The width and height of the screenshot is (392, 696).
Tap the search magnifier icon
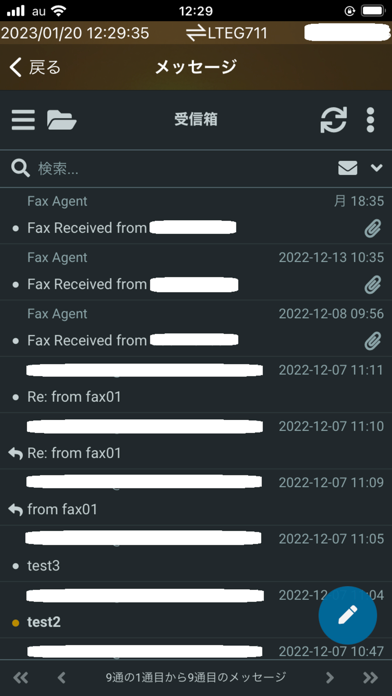tap(20, 169)
